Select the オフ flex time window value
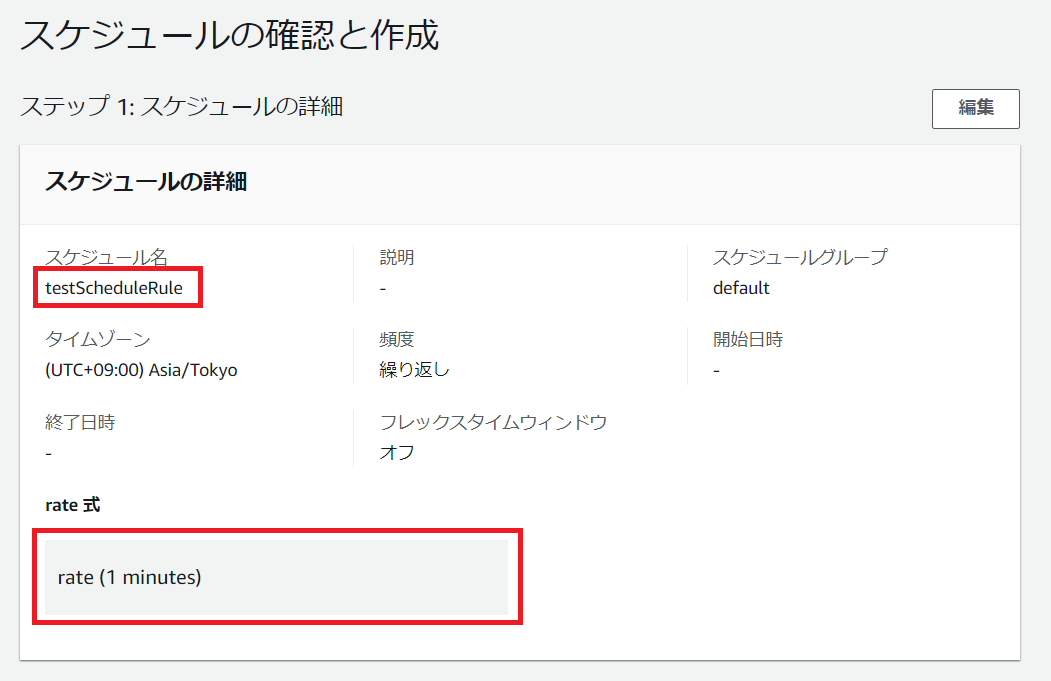This screenshot has width=1051, height=681. tap(397, 452)
